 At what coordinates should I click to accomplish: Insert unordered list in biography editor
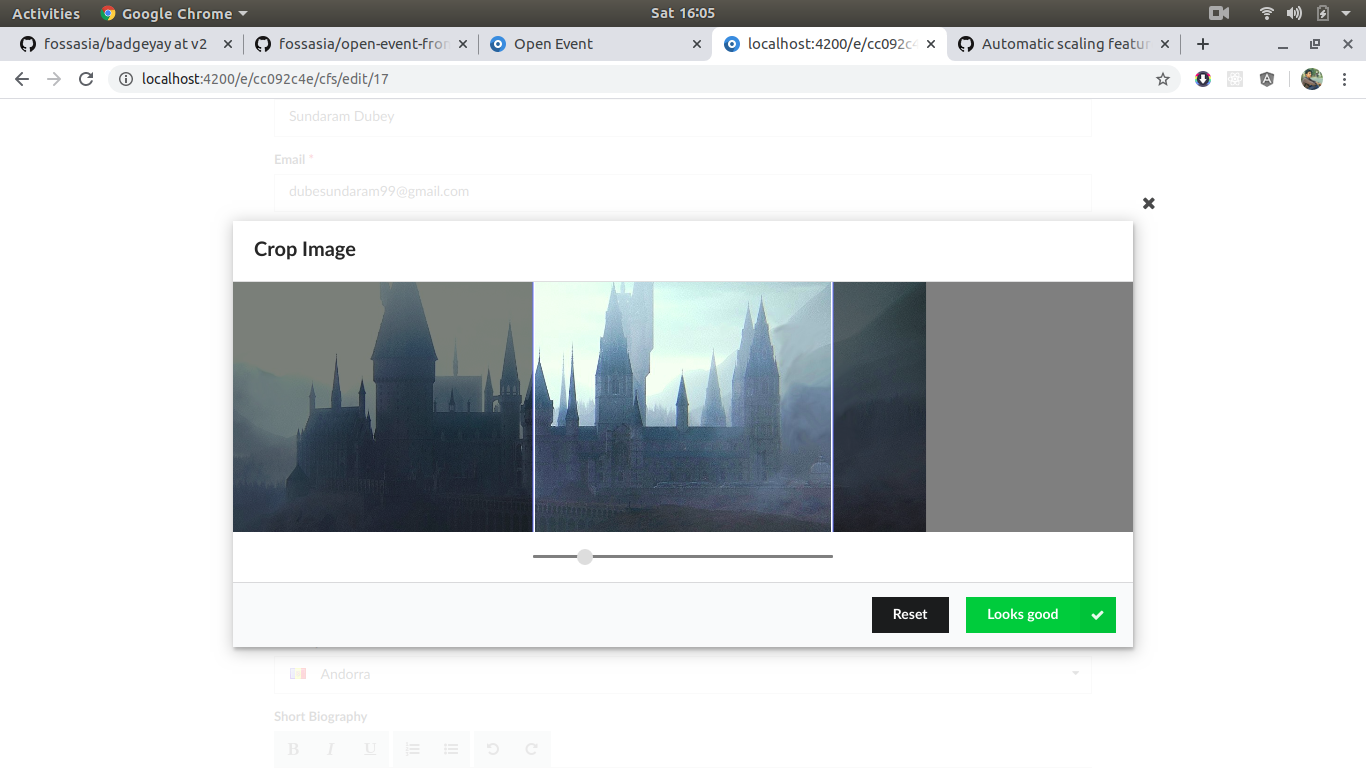(x=451, y=749)
